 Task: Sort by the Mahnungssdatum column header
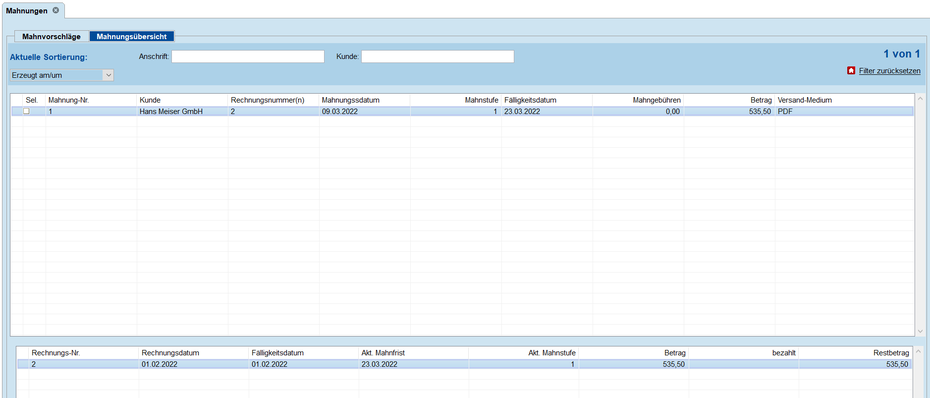(365, 100)
